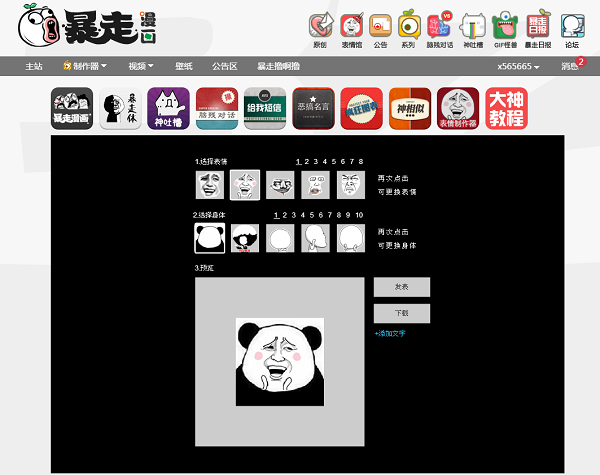600x475 pixels.
Task: Select the fourth expression thumbnail
Action: click(x=315, y=185)
